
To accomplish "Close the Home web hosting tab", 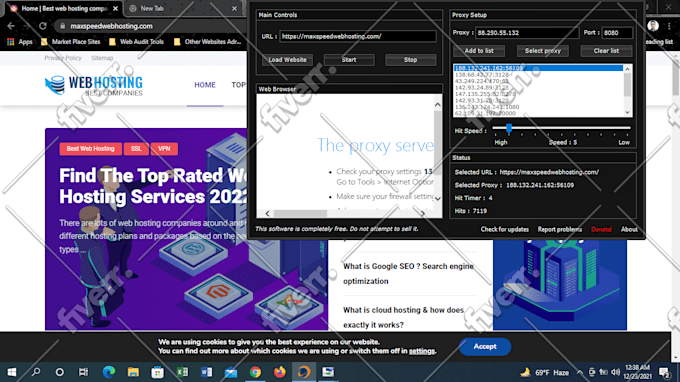I will (x=115, y=8).
